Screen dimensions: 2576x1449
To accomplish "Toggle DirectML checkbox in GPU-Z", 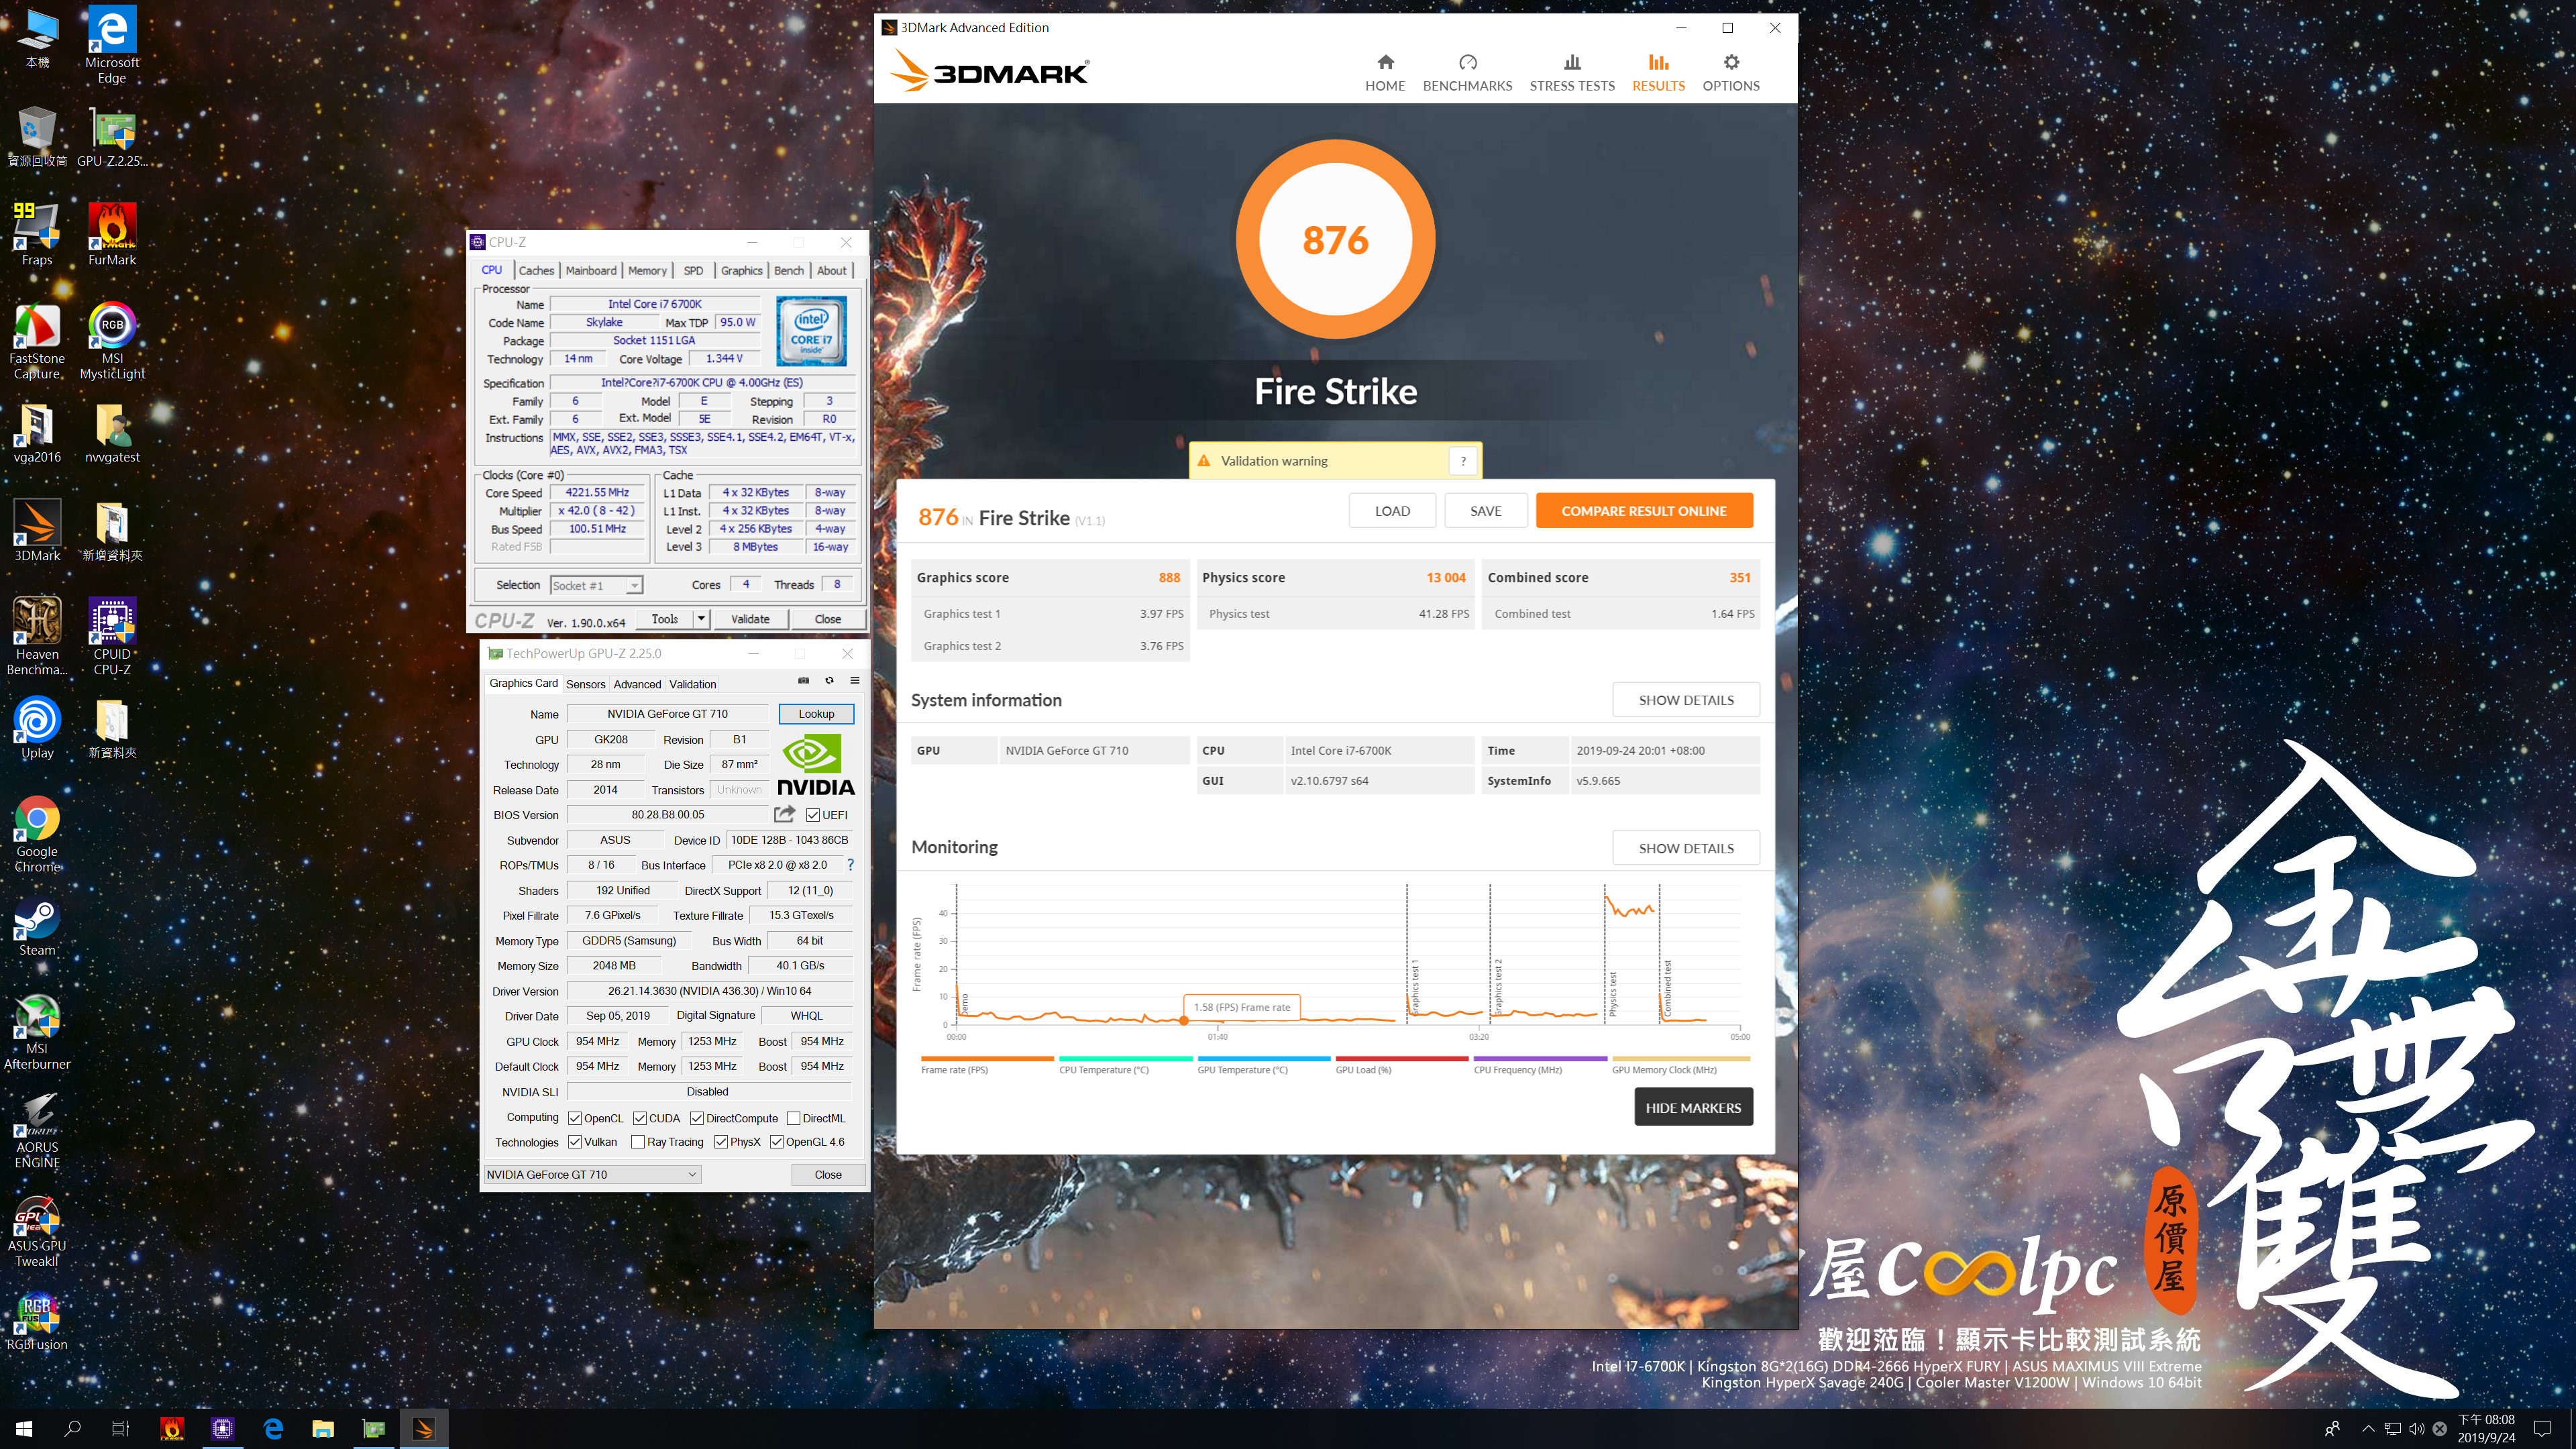I will [793, 1118].
